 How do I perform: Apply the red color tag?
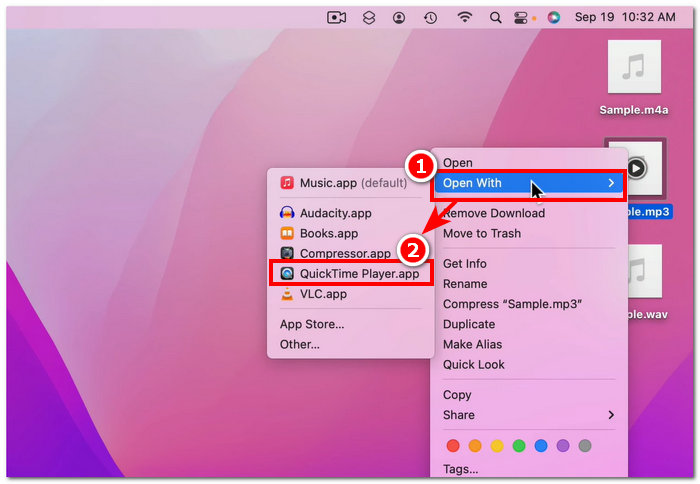(x=452, y=445)
